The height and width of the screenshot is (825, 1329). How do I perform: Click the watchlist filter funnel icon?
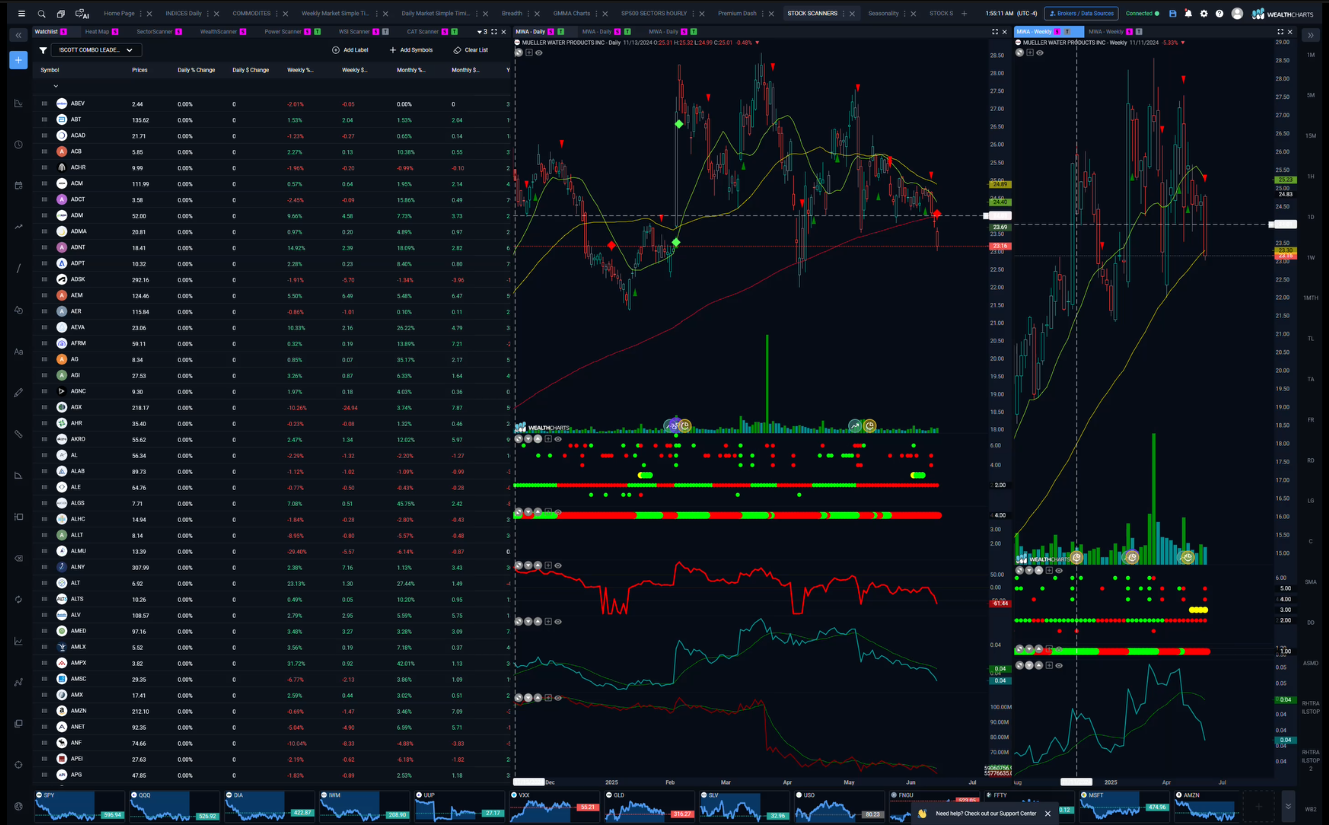[x=43, y=50]
